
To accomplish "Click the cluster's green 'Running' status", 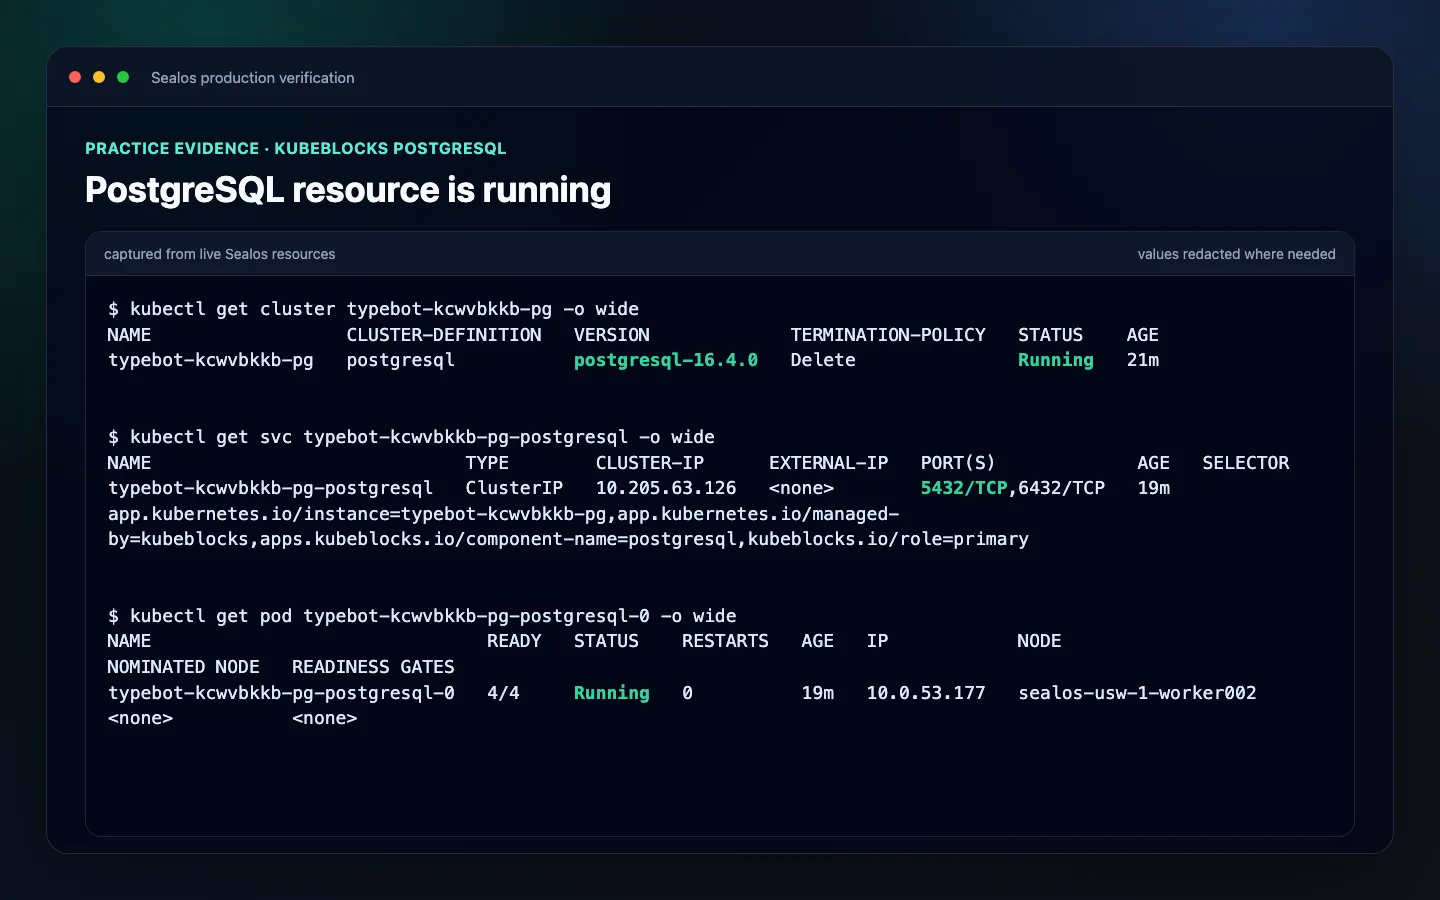I will pos(1056,360).
